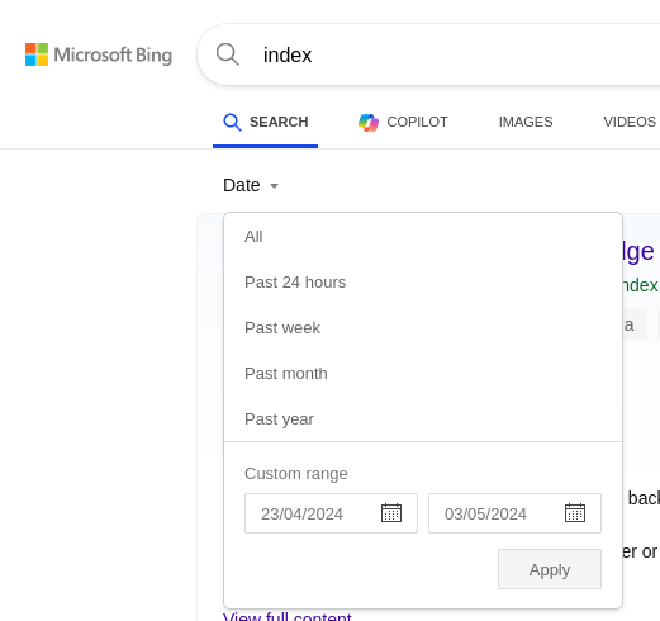Screen dimensions: 660x621
Task: Click the colorful Copilot icon
Action: (x=369, y=123)
